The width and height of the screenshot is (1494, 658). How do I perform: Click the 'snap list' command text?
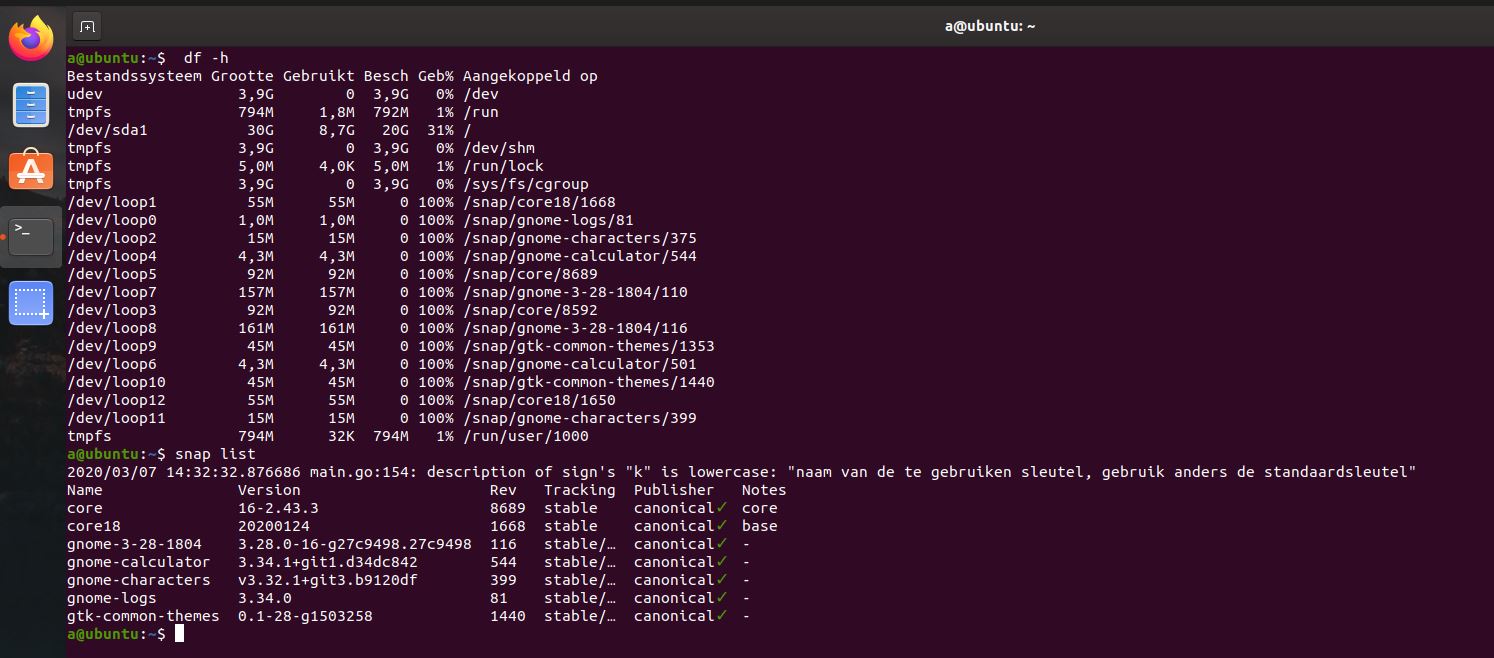[215, 454]
